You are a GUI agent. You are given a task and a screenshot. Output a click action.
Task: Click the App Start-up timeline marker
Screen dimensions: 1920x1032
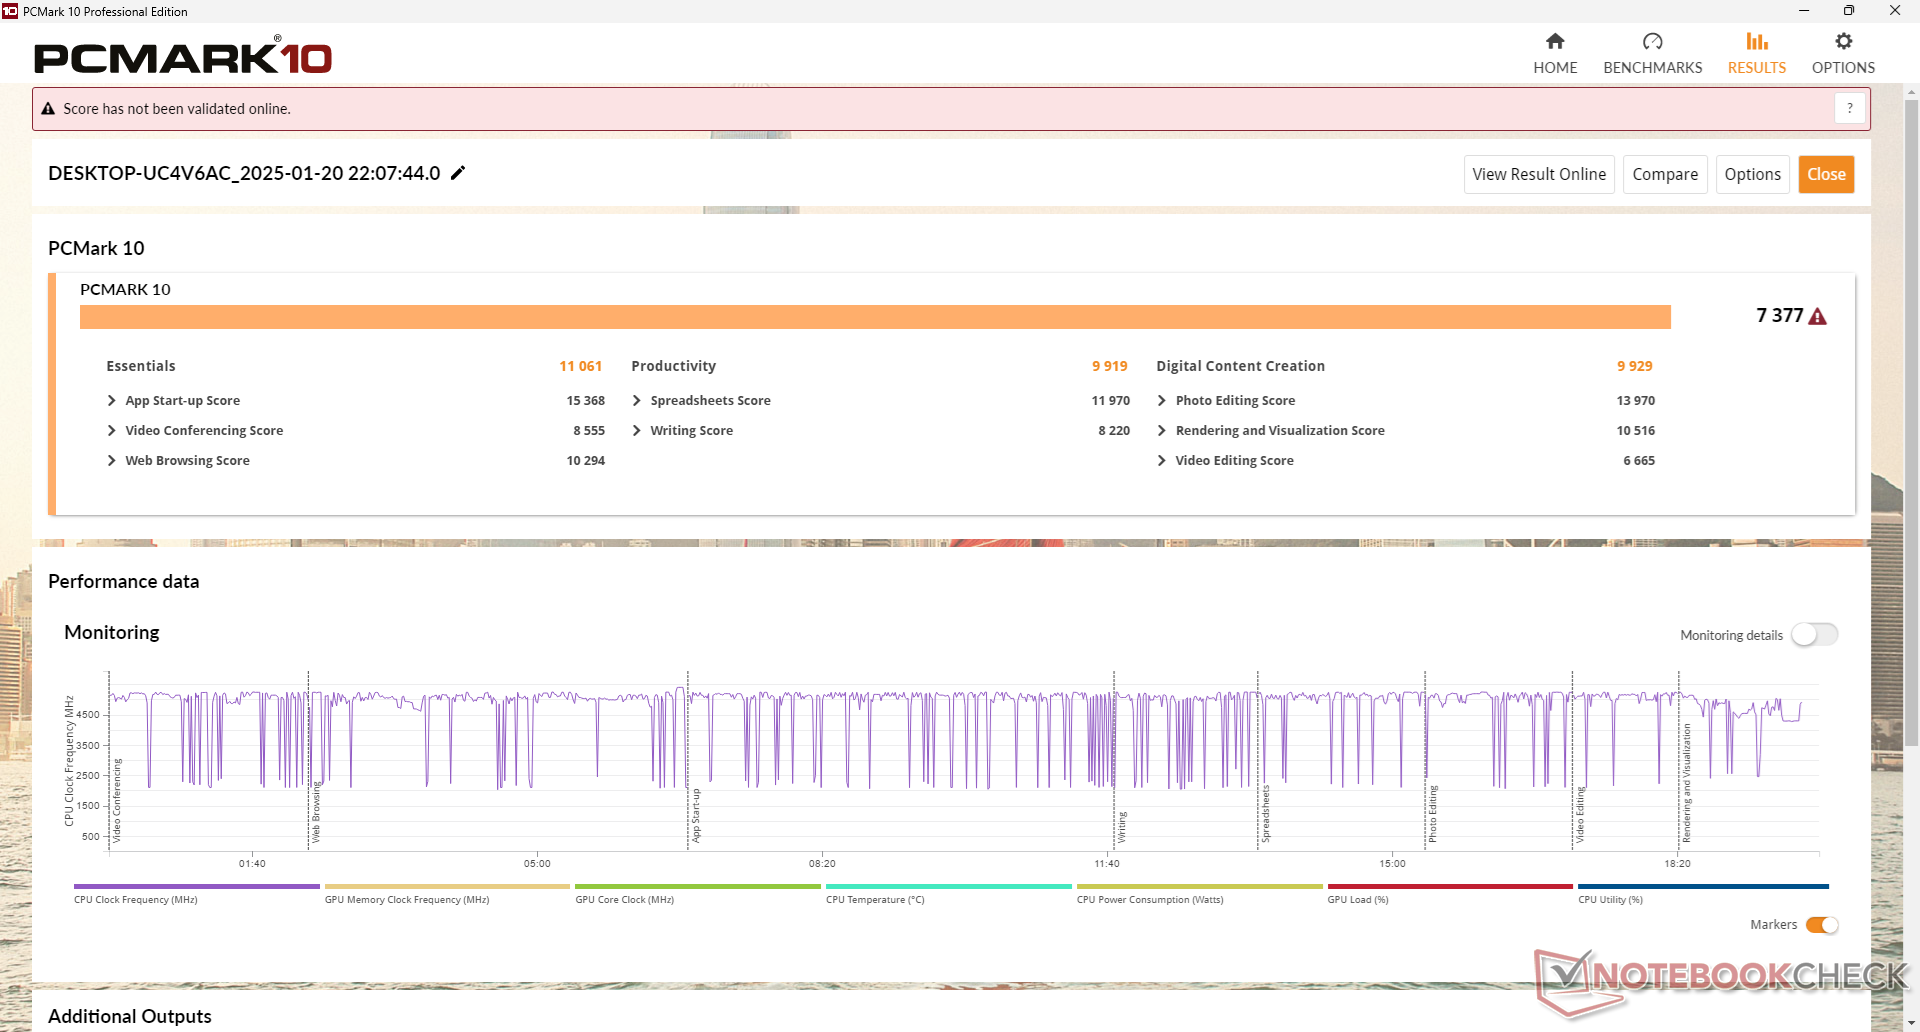pyautogui.click(x=696, y=815)
